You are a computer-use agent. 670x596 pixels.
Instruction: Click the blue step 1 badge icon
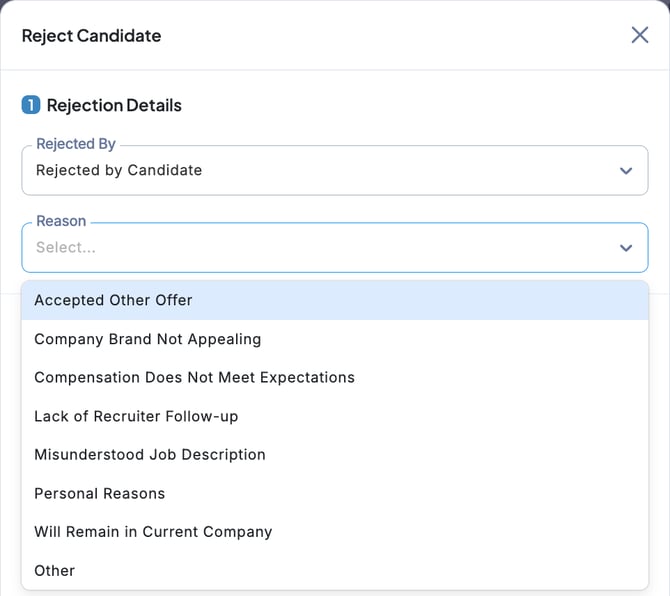pos(31,105)
